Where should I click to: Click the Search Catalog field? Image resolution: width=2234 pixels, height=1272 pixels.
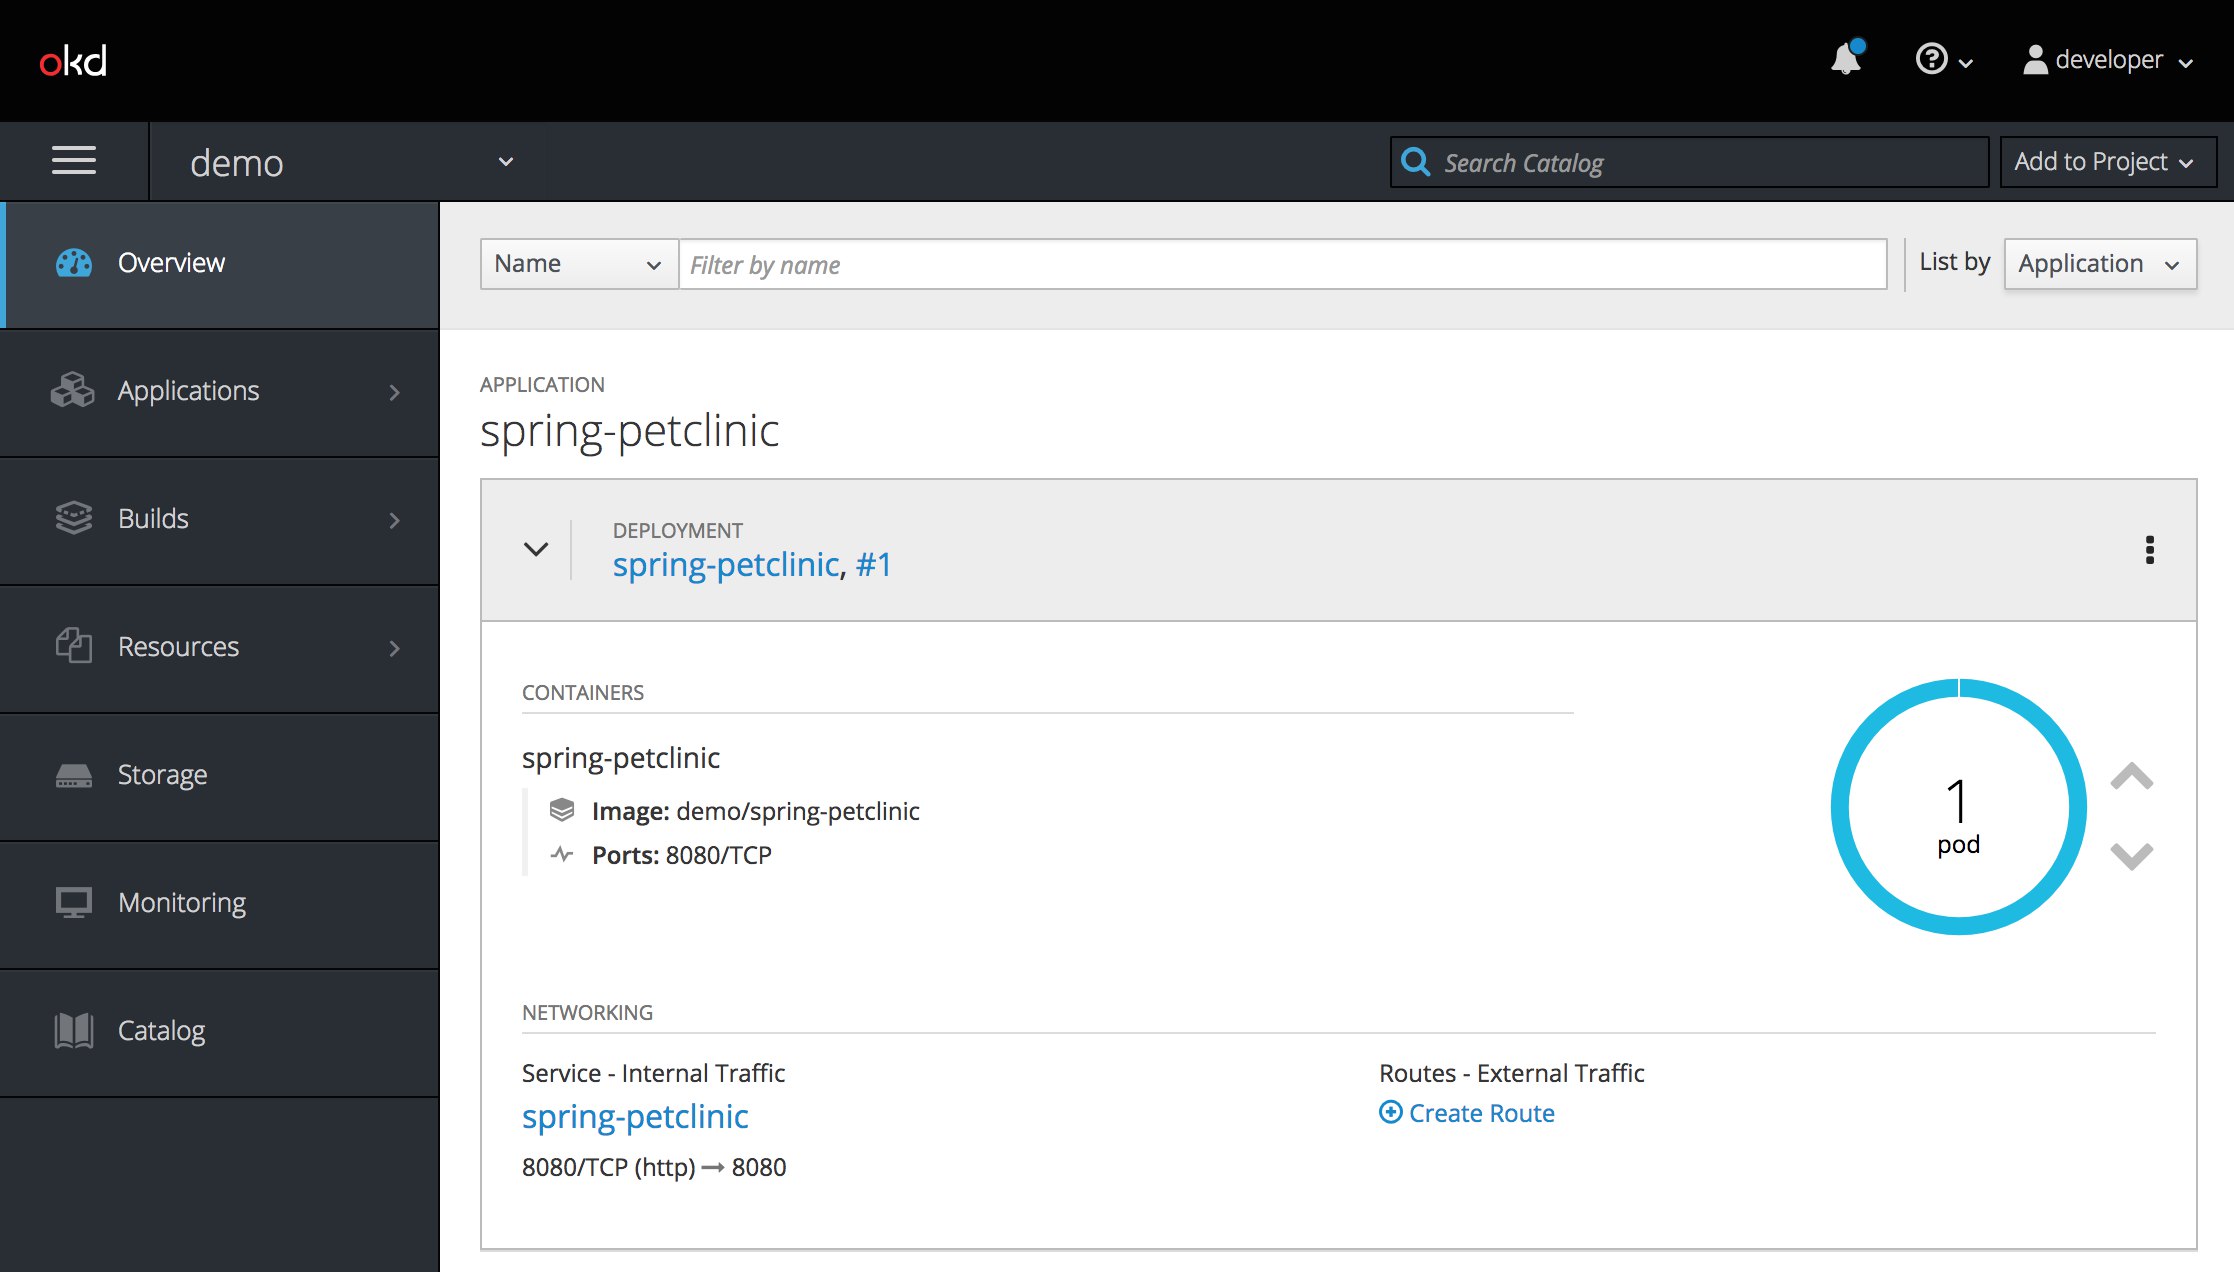[1689, 162]
